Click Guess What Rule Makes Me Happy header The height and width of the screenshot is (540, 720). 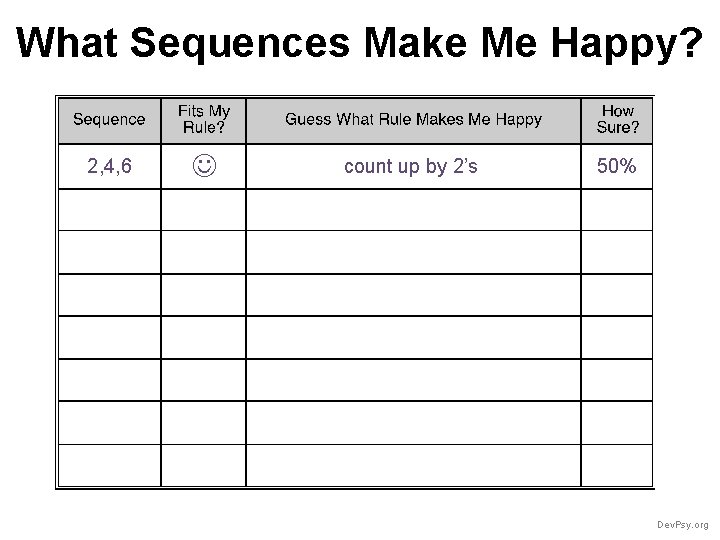(x=413, y=120)
